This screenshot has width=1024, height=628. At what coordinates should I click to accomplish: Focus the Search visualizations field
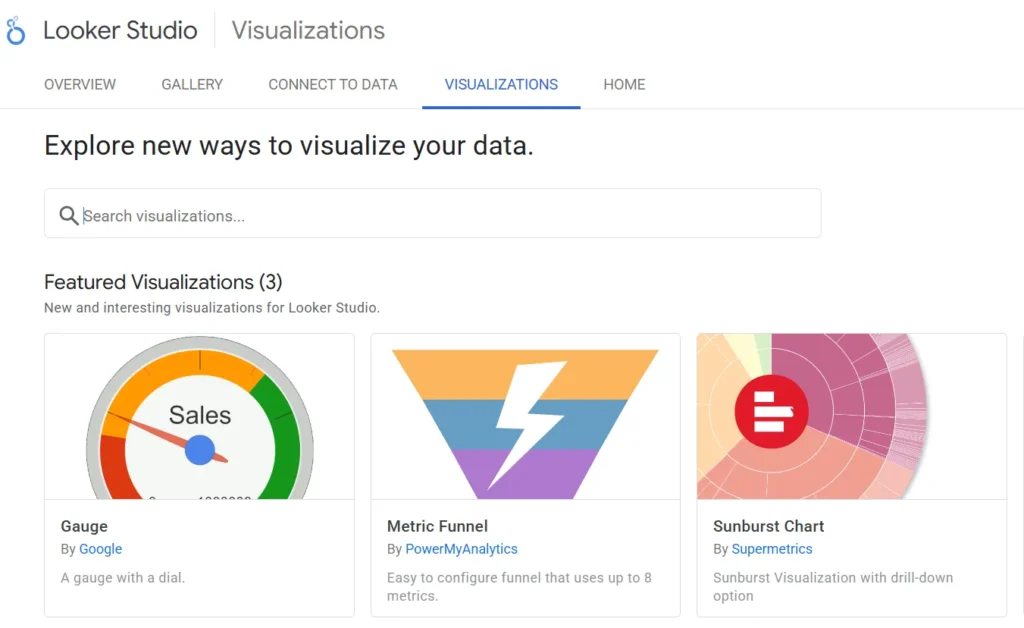click(x=440, y=215)
